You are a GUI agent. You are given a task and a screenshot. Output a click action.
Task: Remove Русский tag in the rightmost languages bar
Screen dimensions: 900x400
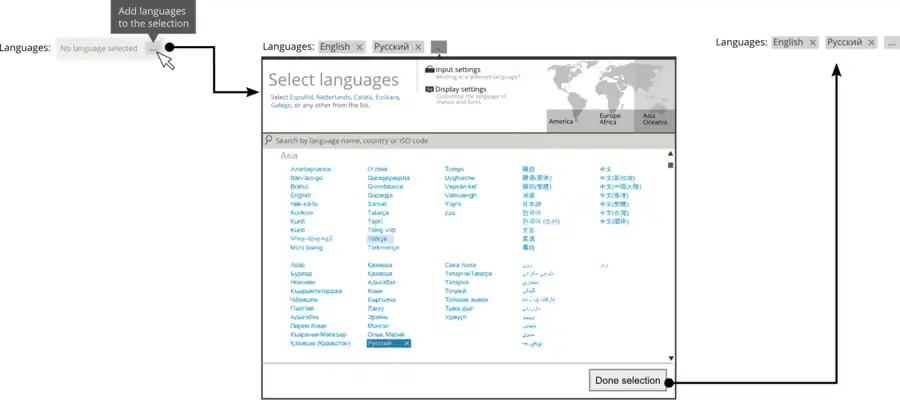pyautogui.click(x=871, y=43)
